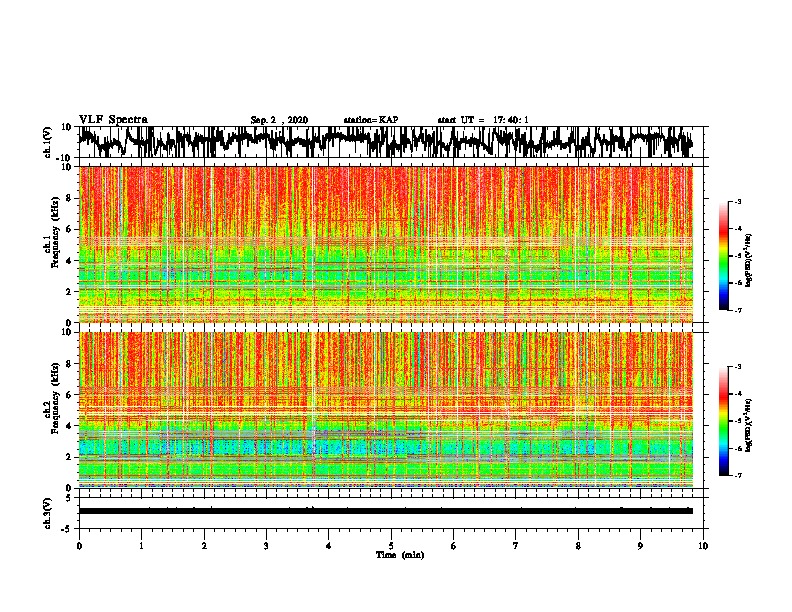Click the "2" kHz tick label of ch.2 spectrogram
The image size is (792, 612).
[69, 457]
